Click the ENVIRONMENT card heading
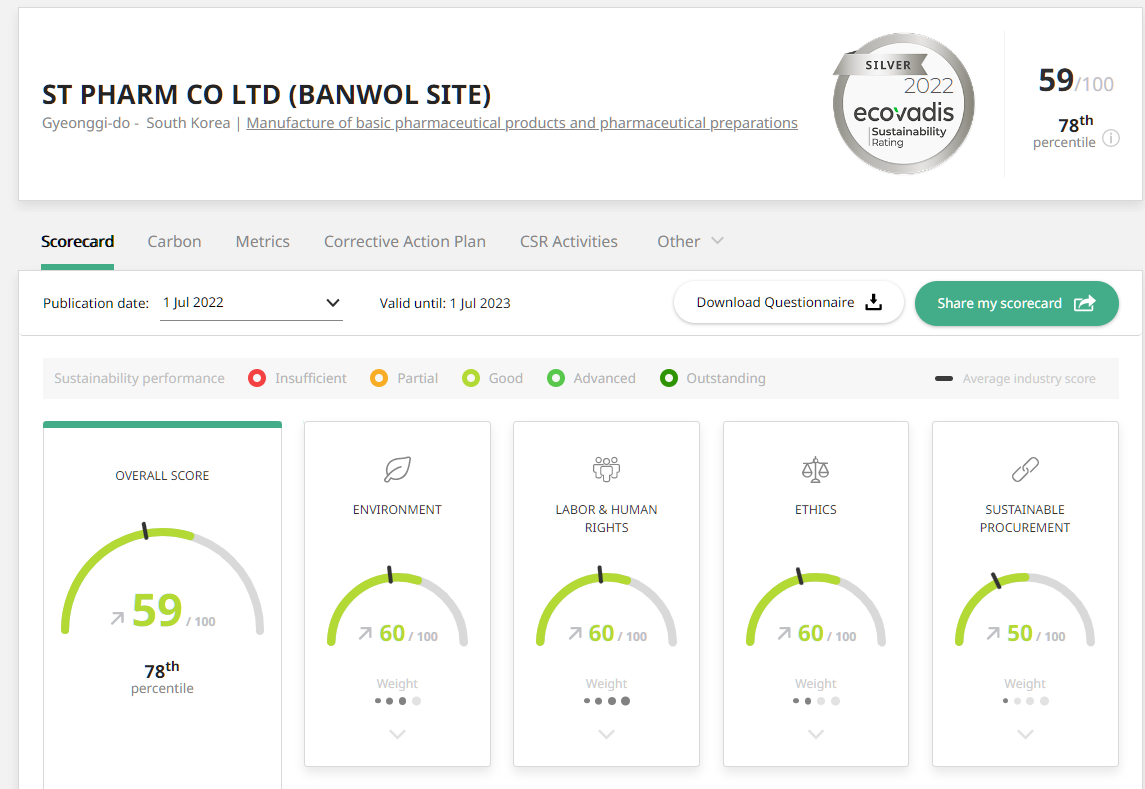This screenshot has height=789, width=1145. coord(397,510)
